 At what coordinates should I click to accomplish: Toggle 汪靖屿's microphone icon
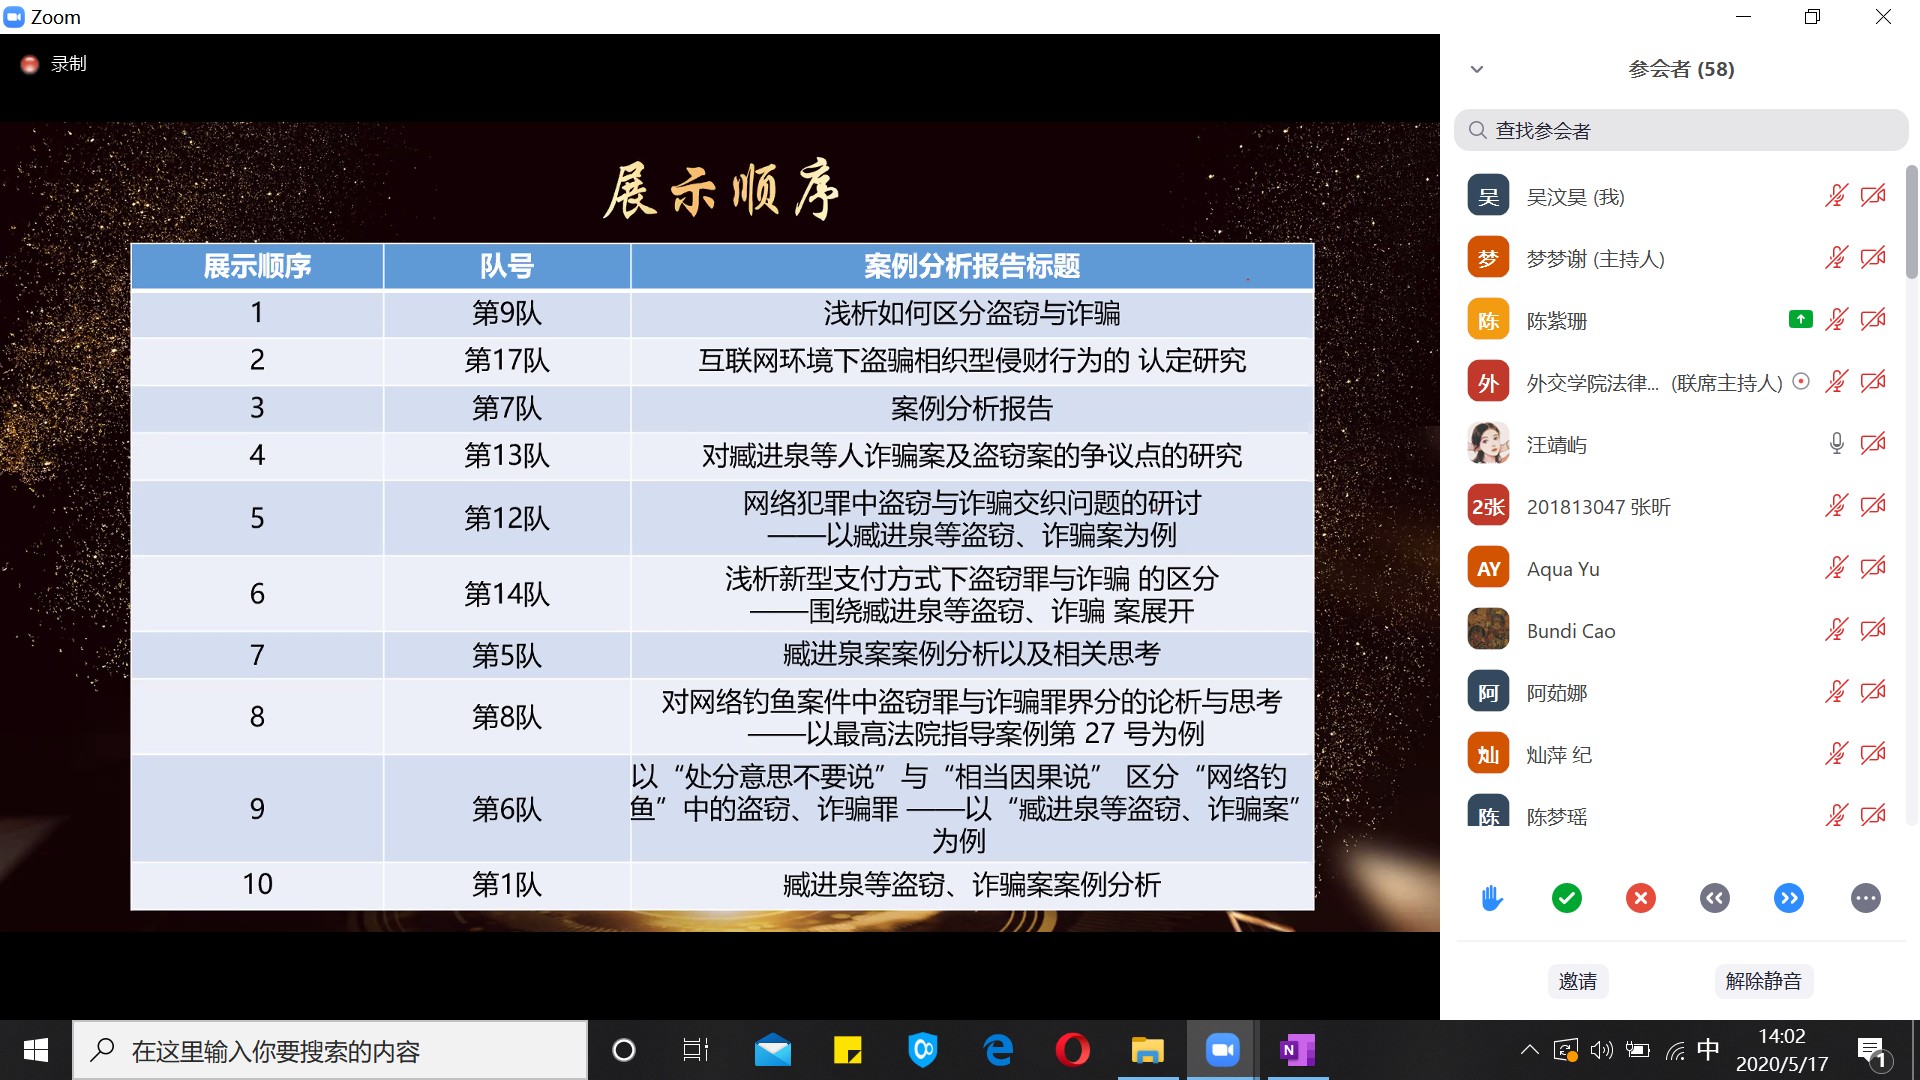tap(1836, 444)
